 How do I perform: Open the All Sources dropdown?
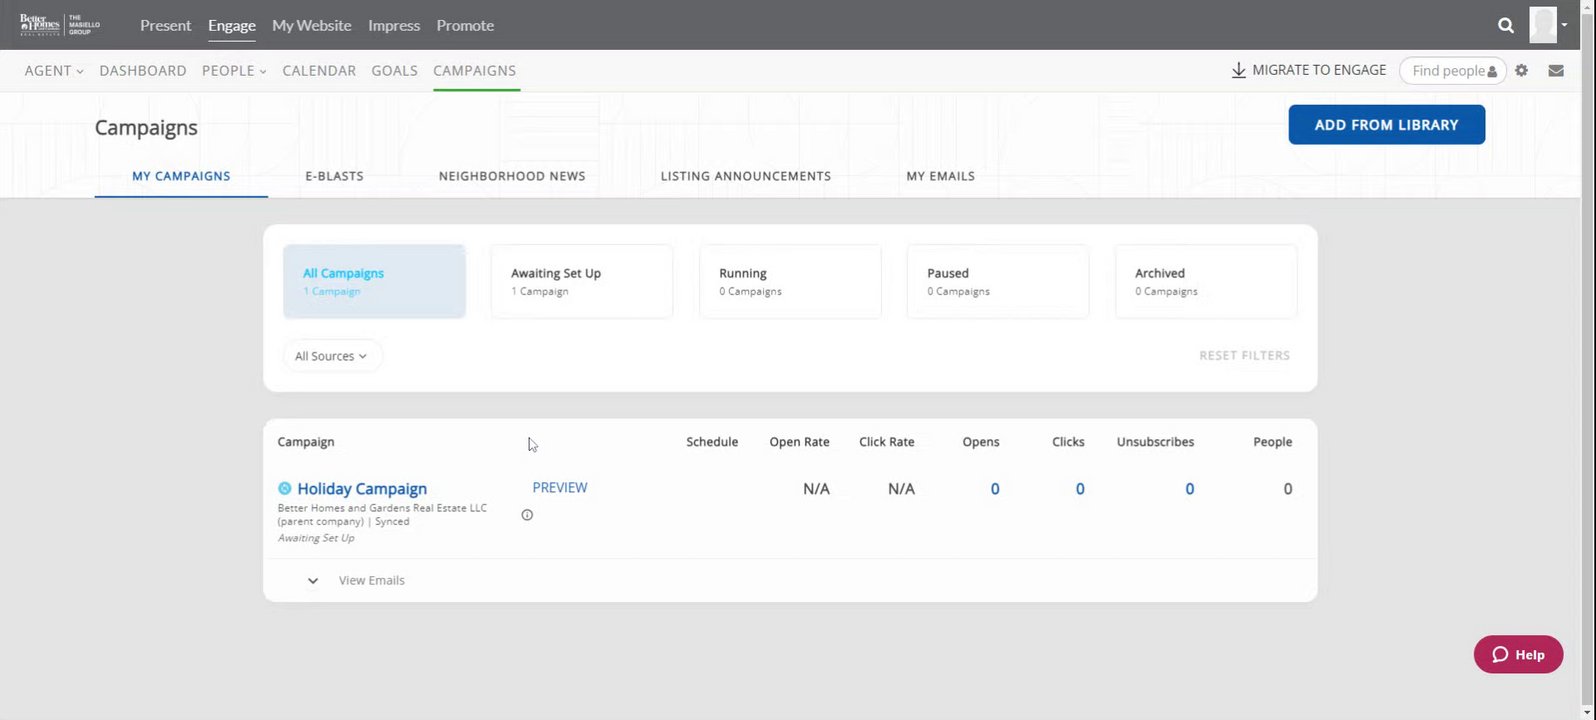[331, 356]
